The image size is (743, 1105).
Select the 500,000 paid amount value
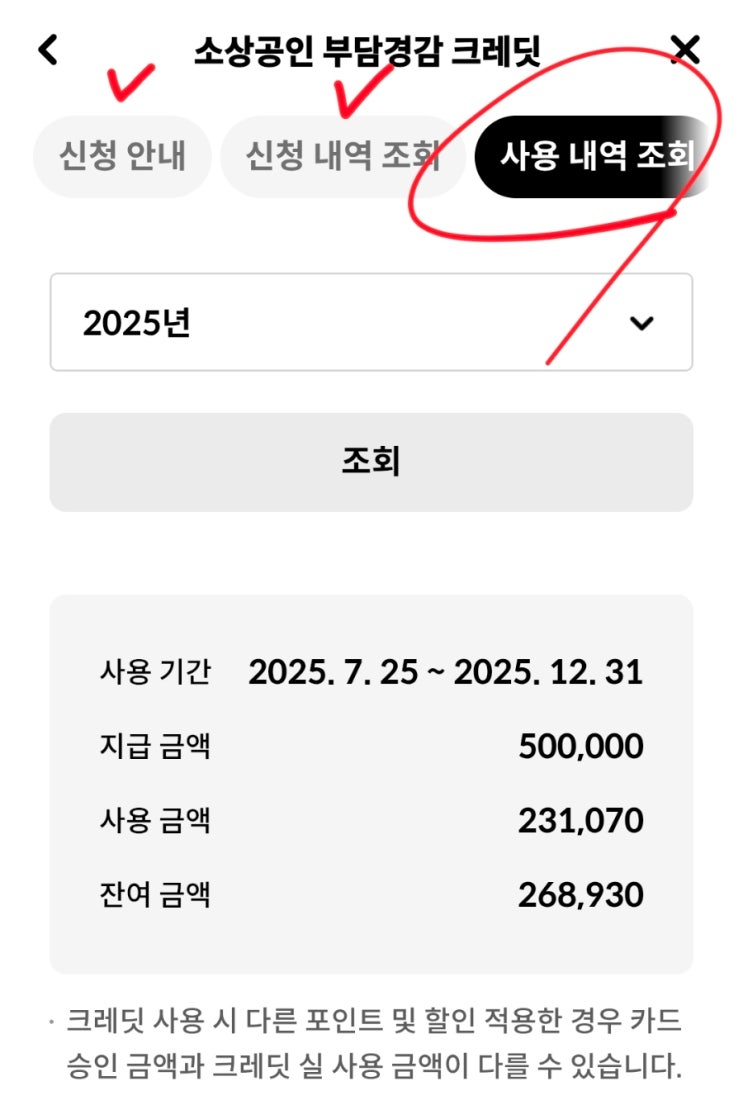click(581, 746)
